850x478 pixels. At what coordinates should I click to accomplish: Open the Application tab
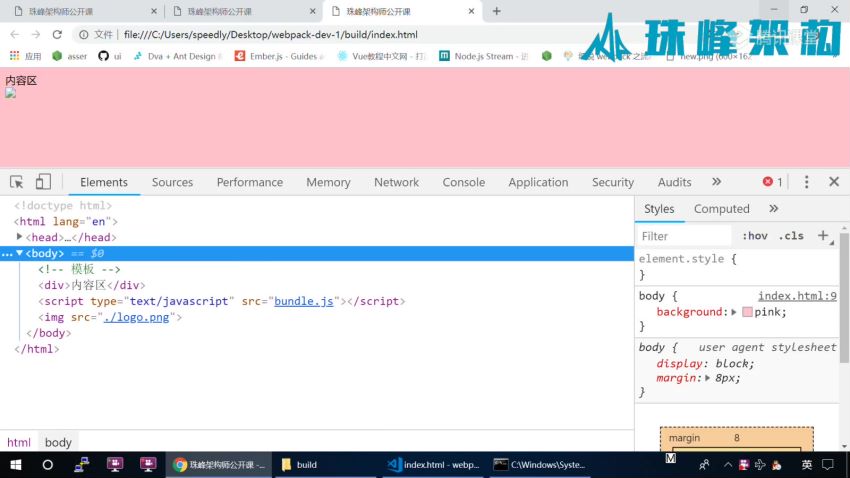[x=538, y=182]
